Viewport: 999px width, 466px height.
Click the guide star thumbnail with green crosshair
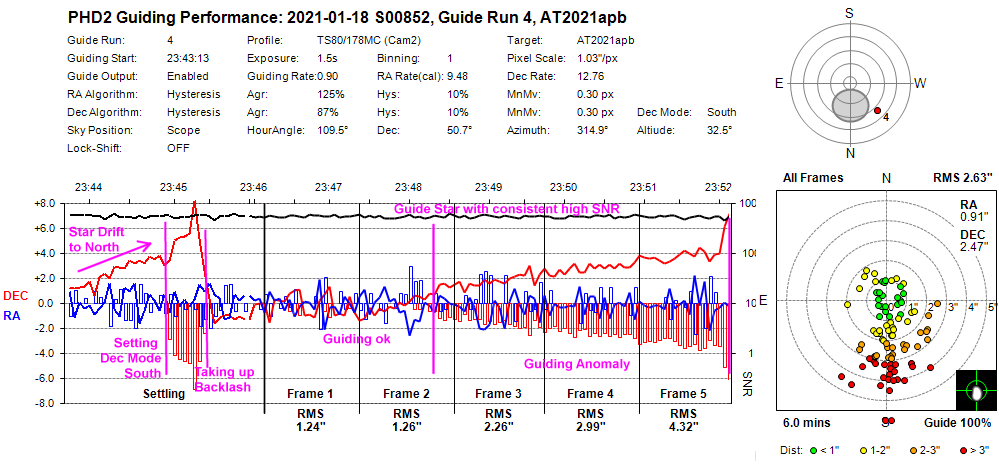[975, 389]
